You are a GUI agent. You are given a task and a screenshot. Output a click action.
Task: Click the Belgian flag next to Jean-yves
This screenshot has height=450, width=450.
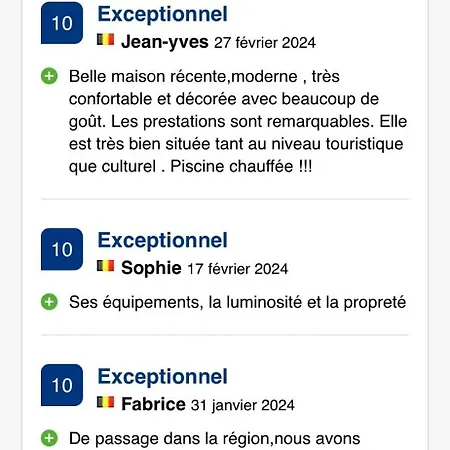106,39
